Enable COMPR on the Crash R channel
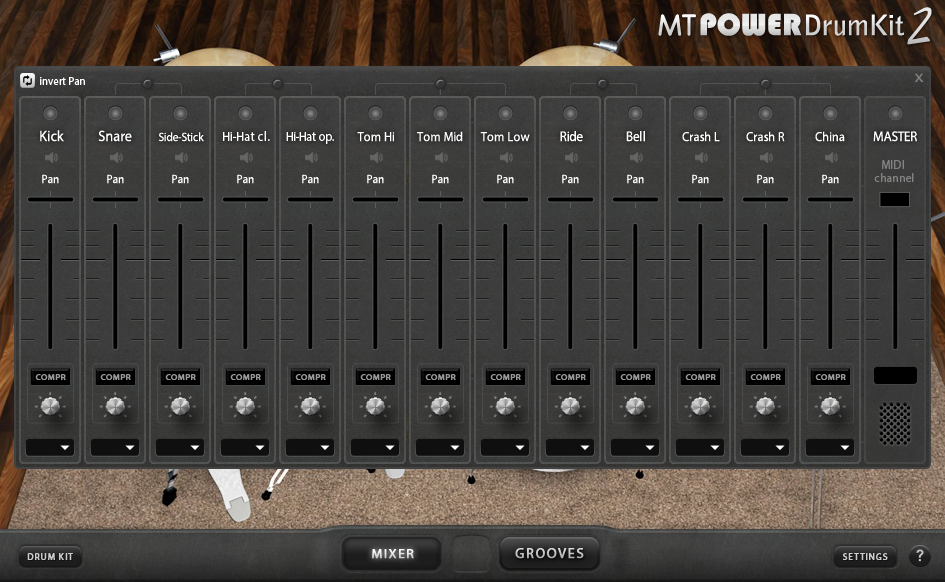 point(765,377)
